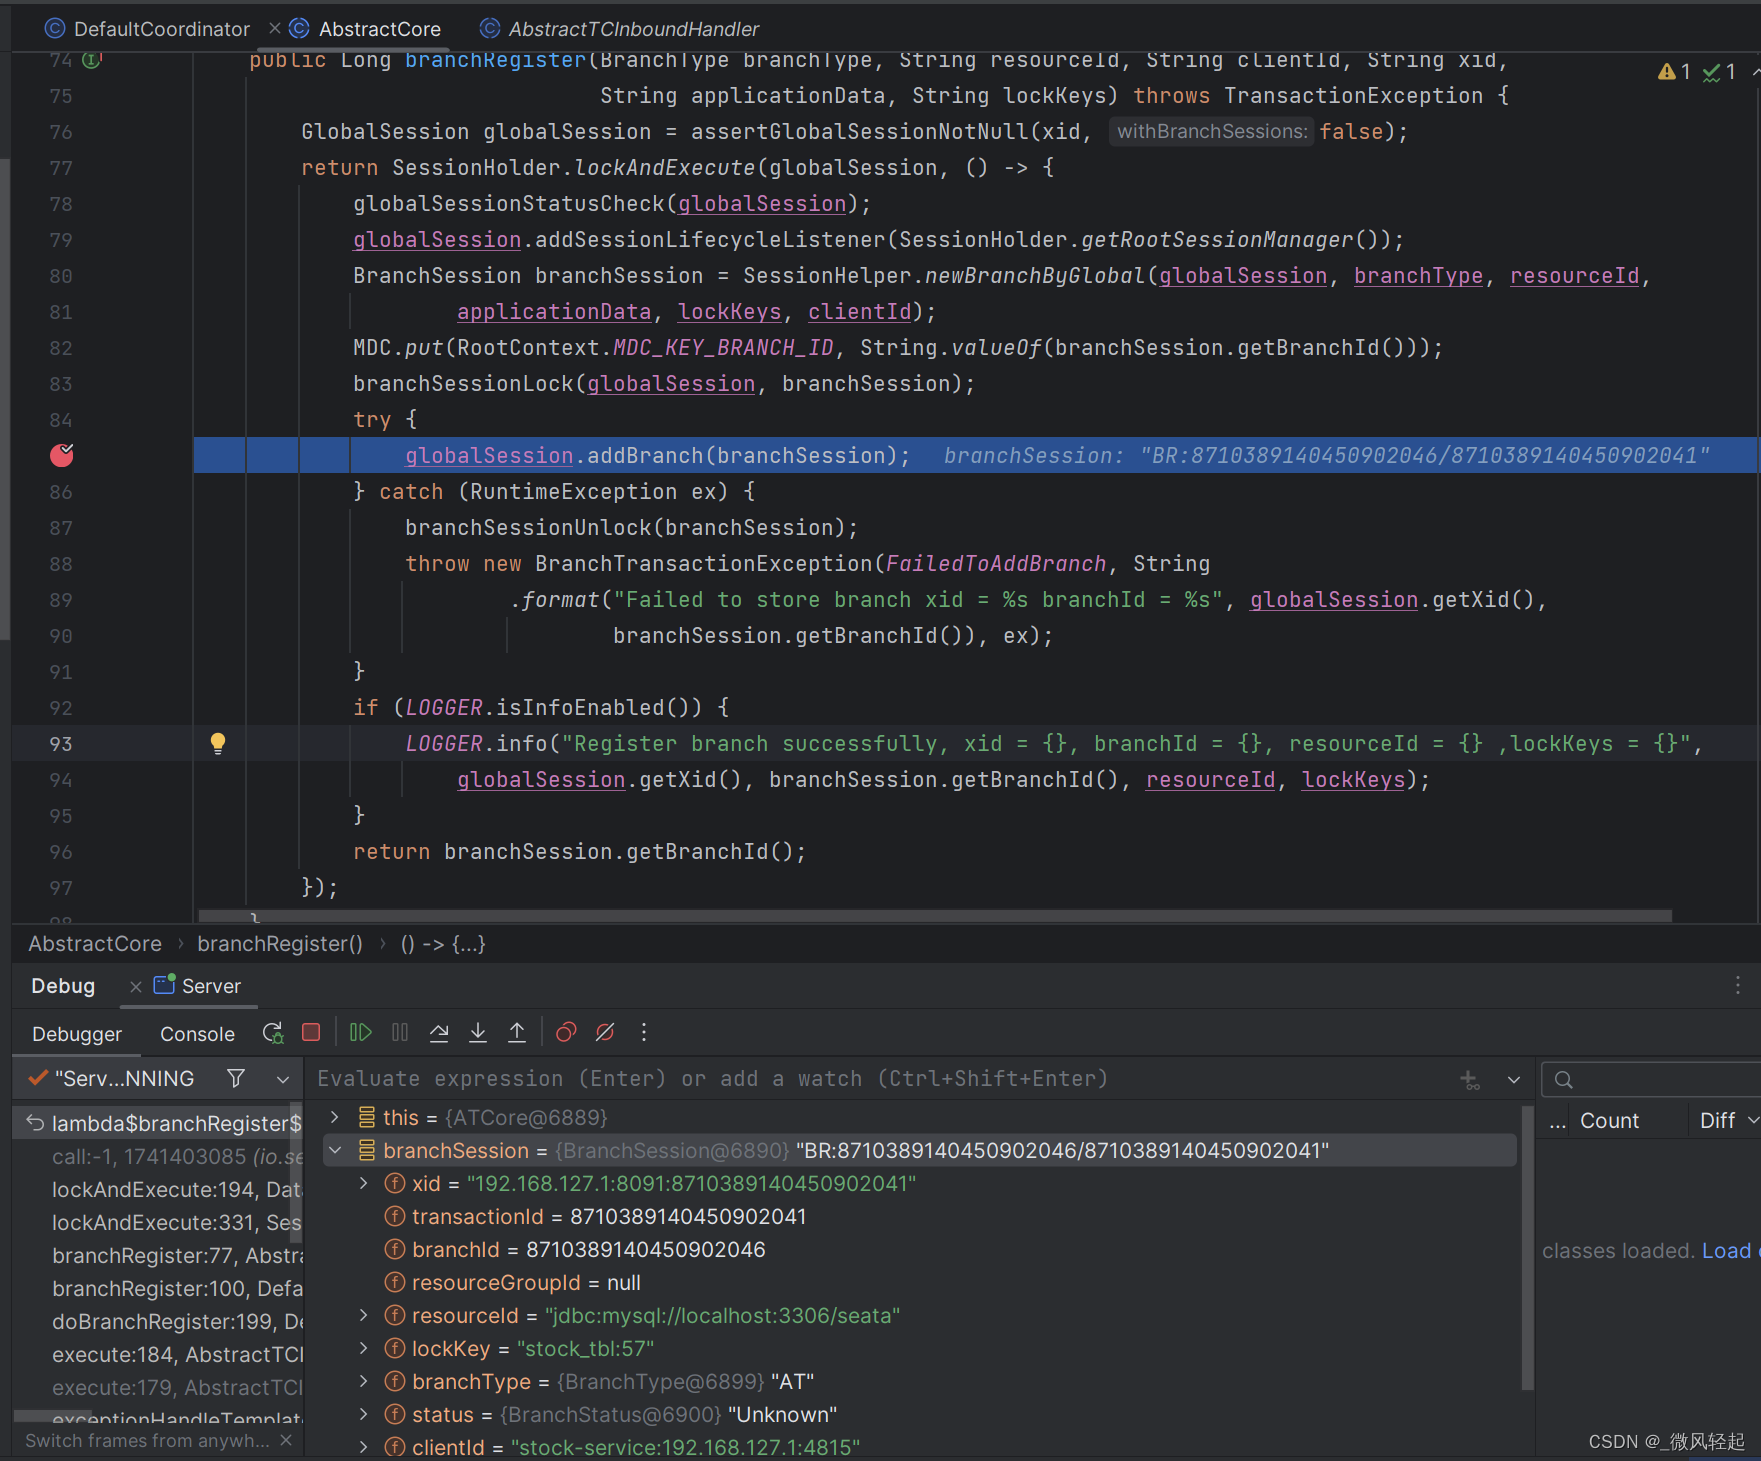Click the variables panel vertical scrollbar
Screen dimensions: 1761x1461
1527,1247
